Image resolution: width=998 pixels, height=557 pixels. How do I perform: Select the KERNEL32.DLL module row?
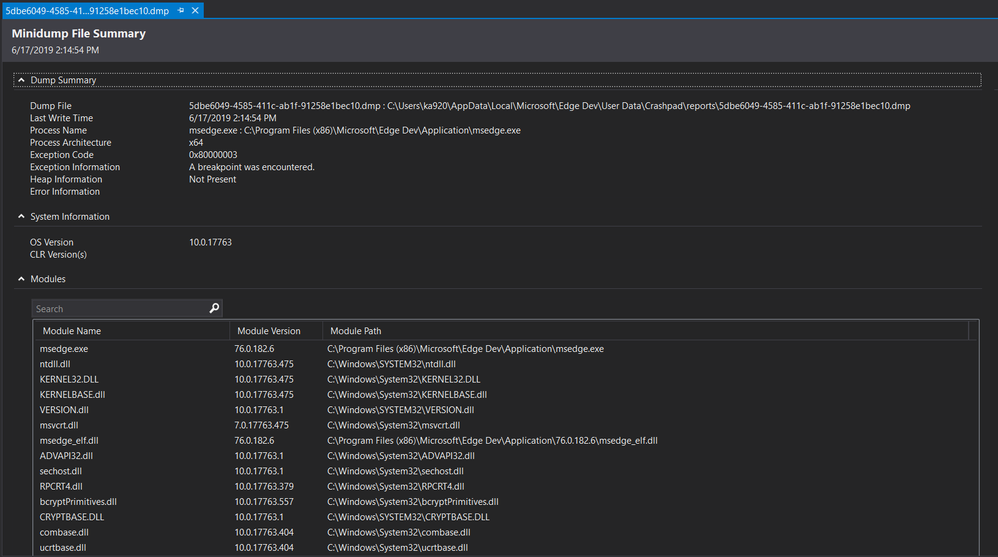pyautogui.click(x=505, y=379)
